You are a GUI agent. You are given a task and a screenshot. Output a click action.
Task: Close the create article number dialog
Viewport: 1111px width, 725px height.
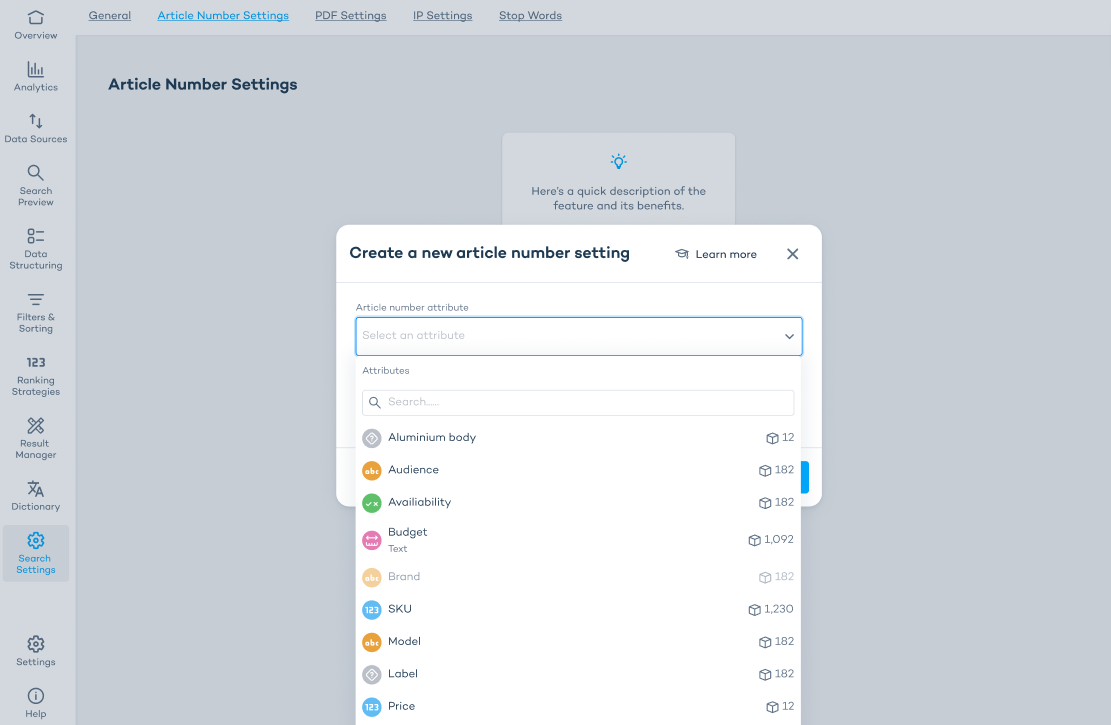coord(792,254)
